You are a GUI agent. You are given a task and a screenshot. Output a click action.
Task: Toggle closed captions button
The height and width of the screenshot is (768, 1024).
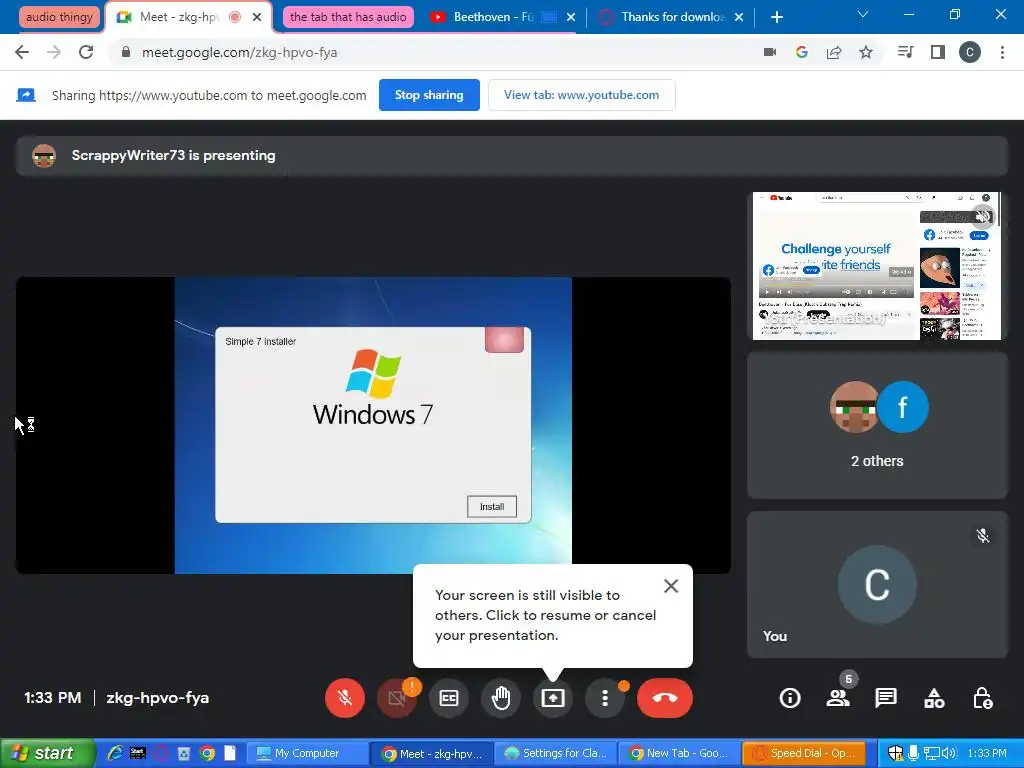(449, 698)
